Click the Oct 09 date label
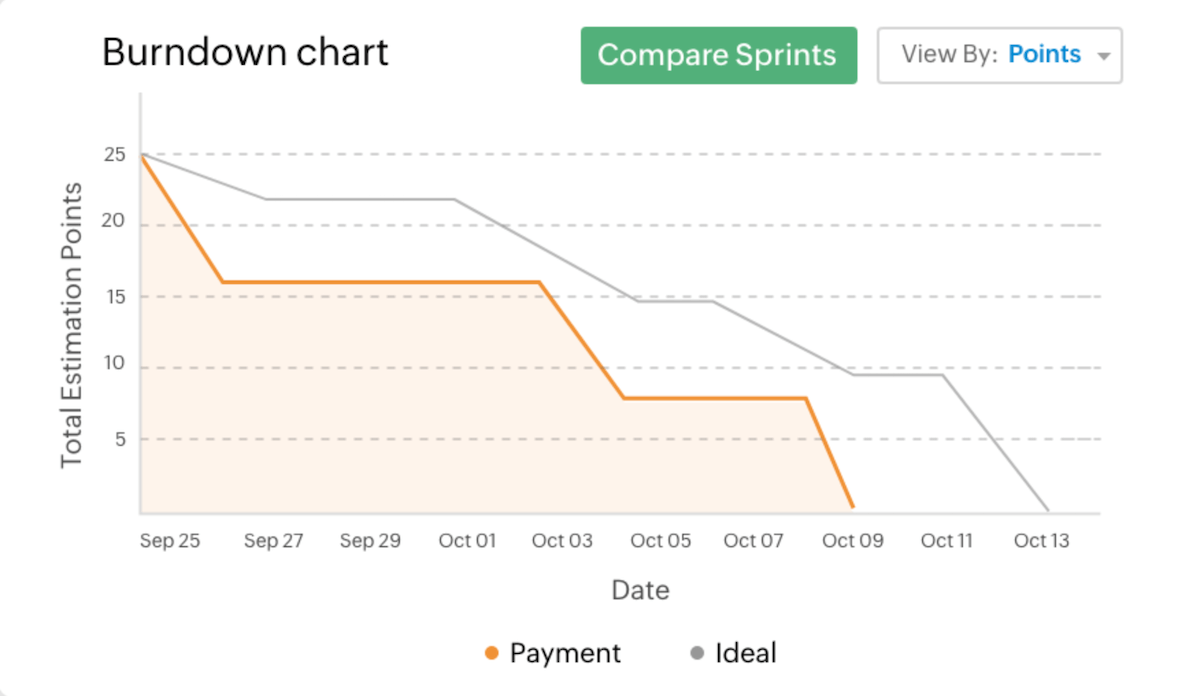This screenshot has height=696, width=1200. click(x=853, y=541)
